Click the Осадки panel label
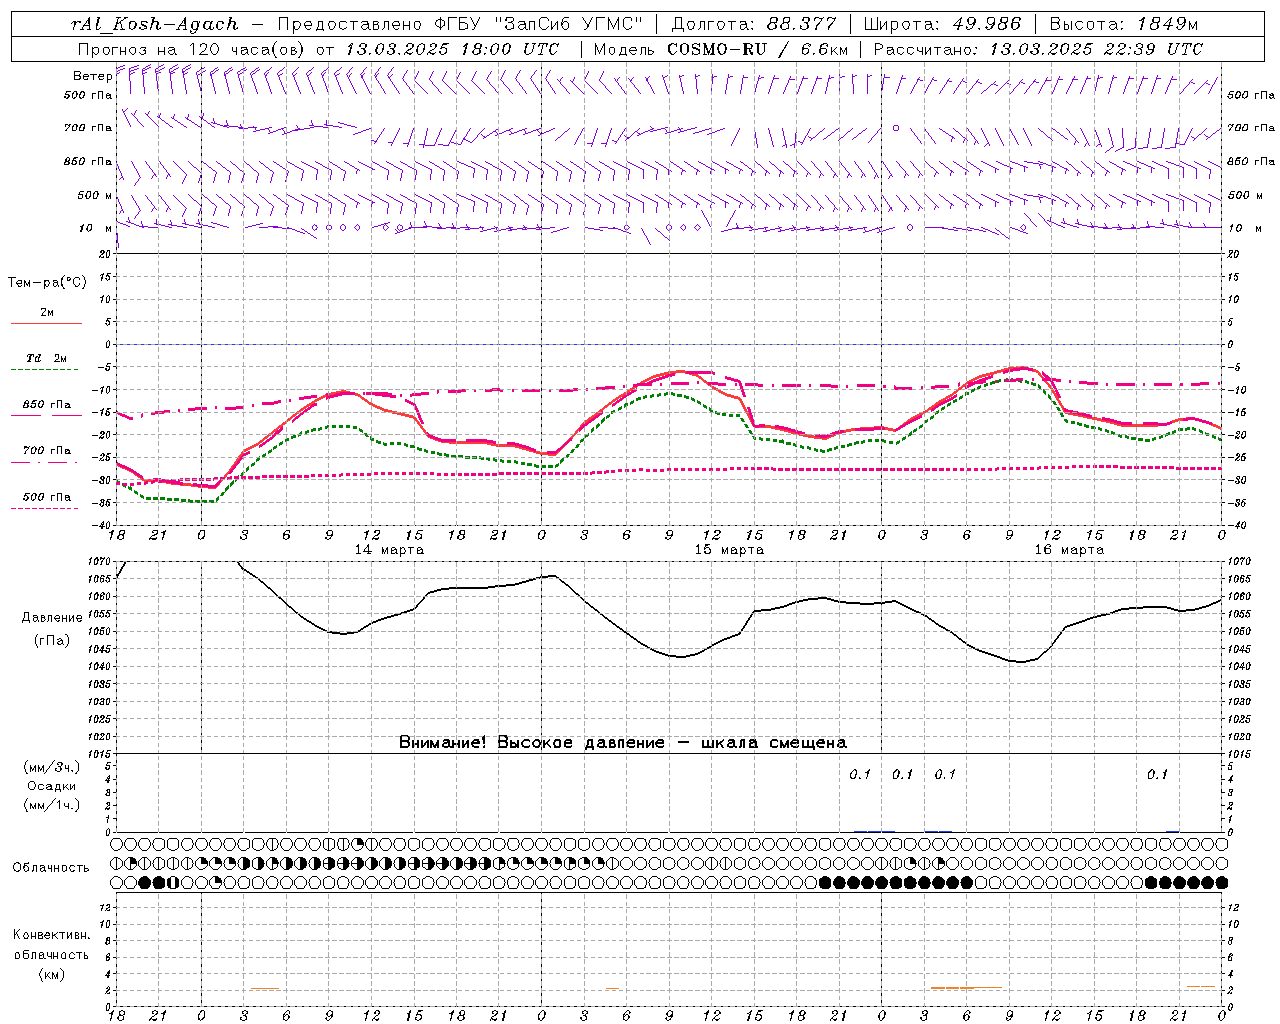Image resolution: width=1280 pixels, height=1024 pixels. coord(51,786)
